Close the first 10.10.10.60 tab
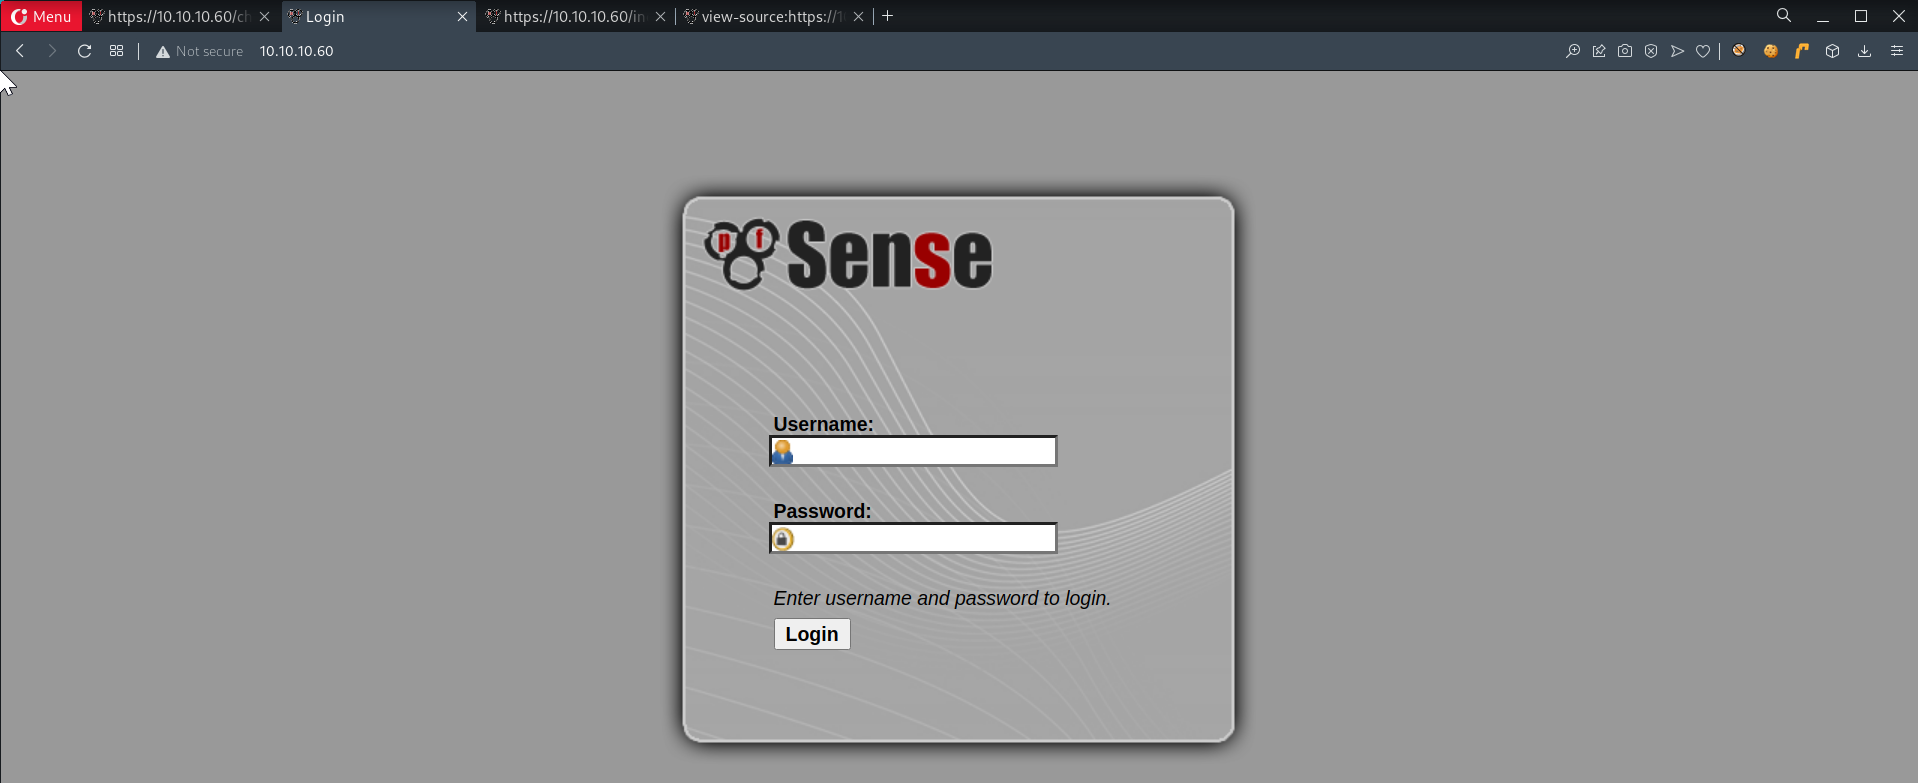Viewport: 1918px width, 783px height. point(264,17)
